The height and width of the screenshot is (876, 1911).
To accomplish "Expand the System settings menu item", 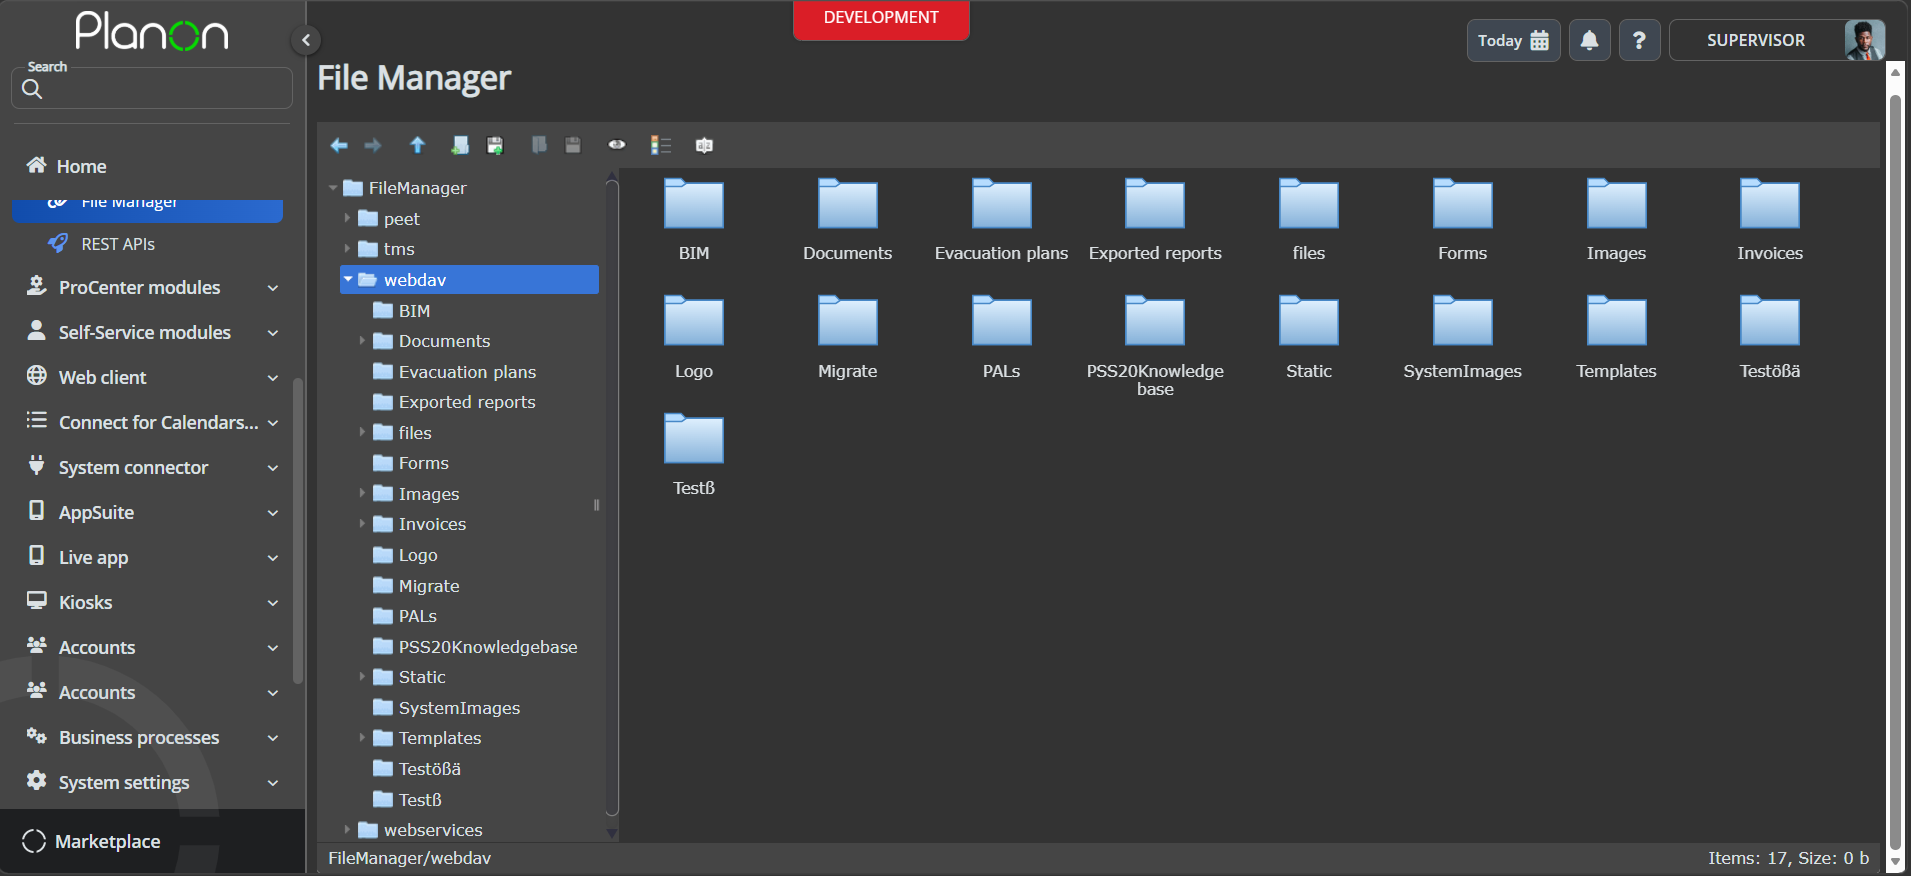I will tap(152, 783).
